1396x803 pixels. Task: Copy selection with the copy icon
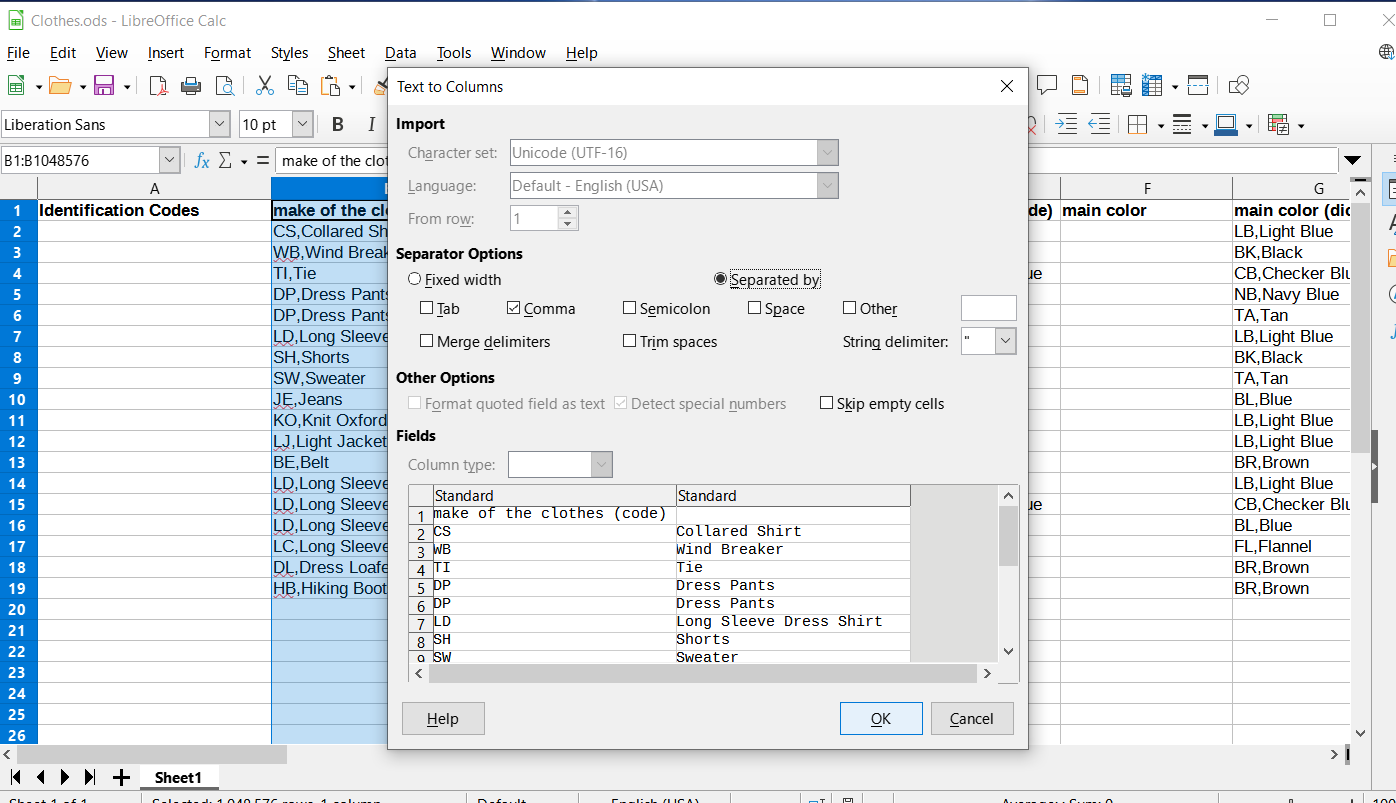point(298,86)
